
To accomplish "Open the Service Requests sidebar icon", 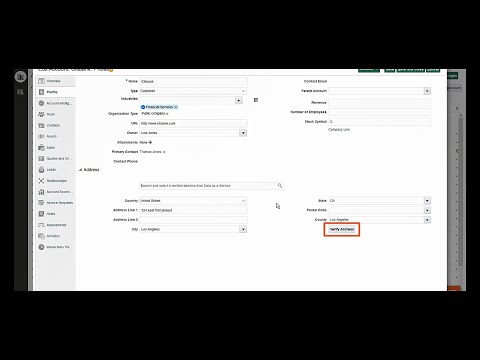I will pyautogui.click(x=41, y=203).
